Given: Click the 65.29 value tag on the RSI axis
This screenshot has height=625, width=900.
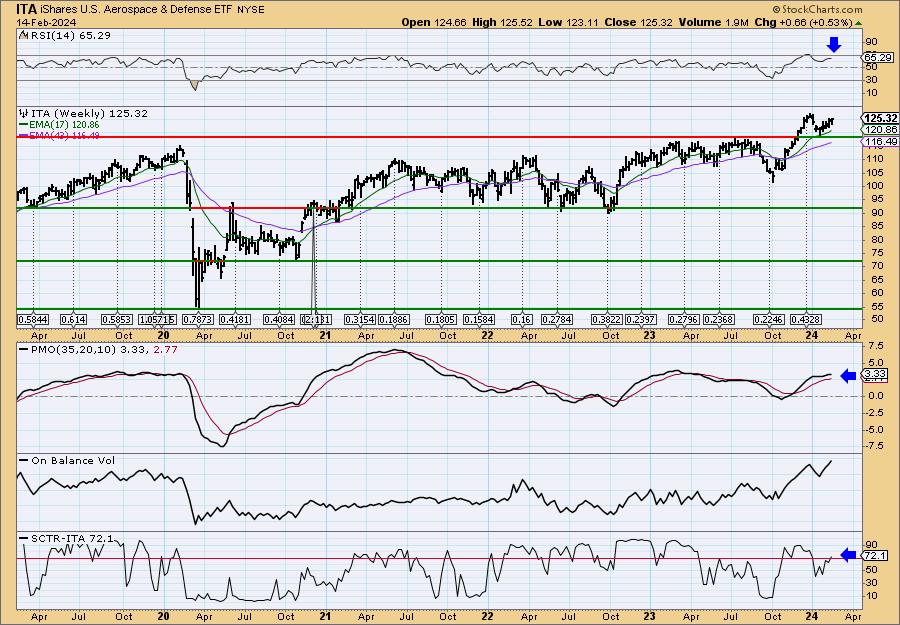Looking at the screenshot, I should tap(878, 57).
